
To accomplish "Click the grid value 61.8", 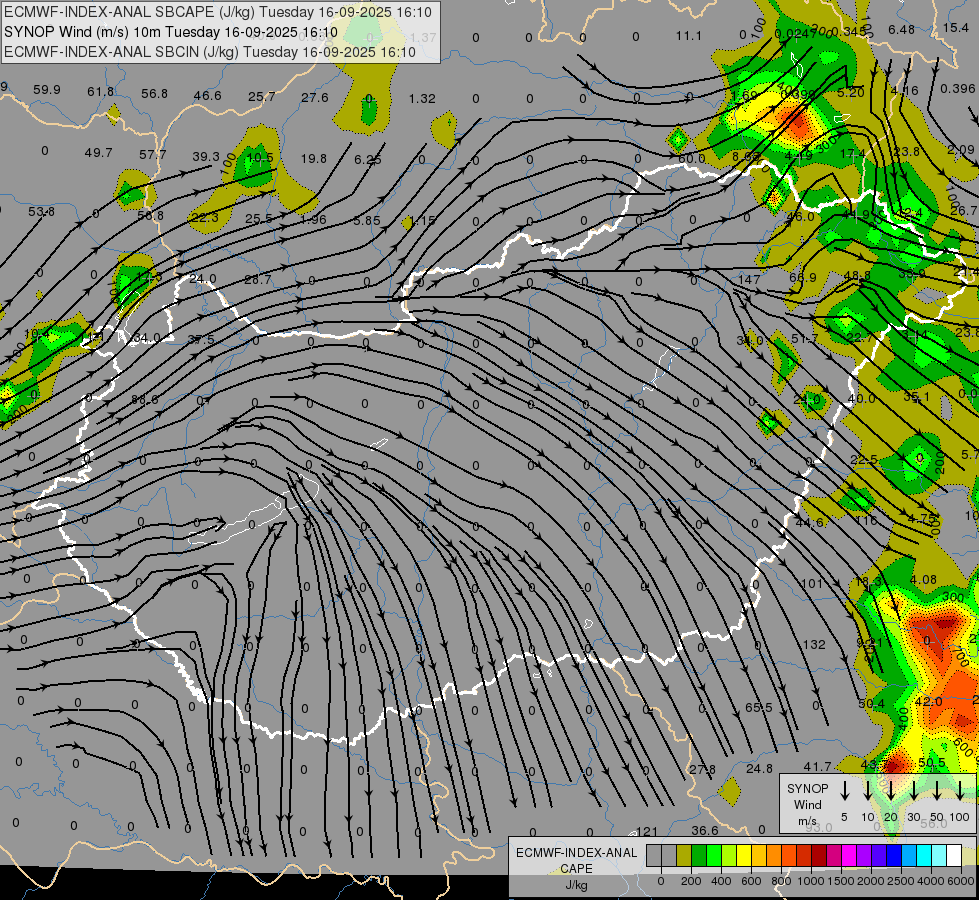I will (101, 92).
